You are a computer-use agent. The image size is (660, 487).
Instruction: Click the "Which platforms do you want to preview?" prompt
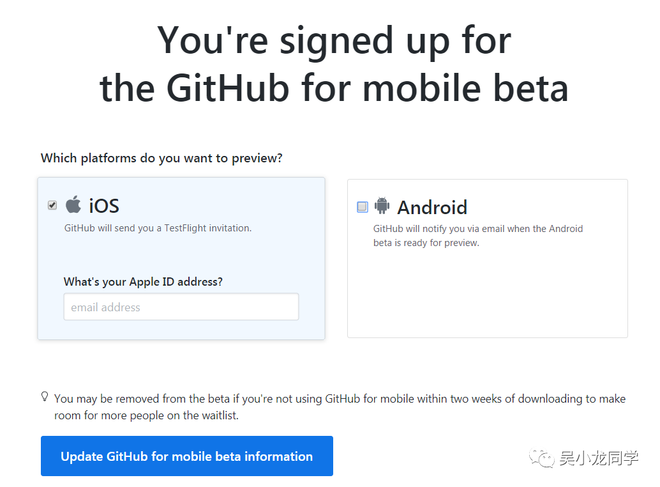(161, 158)
